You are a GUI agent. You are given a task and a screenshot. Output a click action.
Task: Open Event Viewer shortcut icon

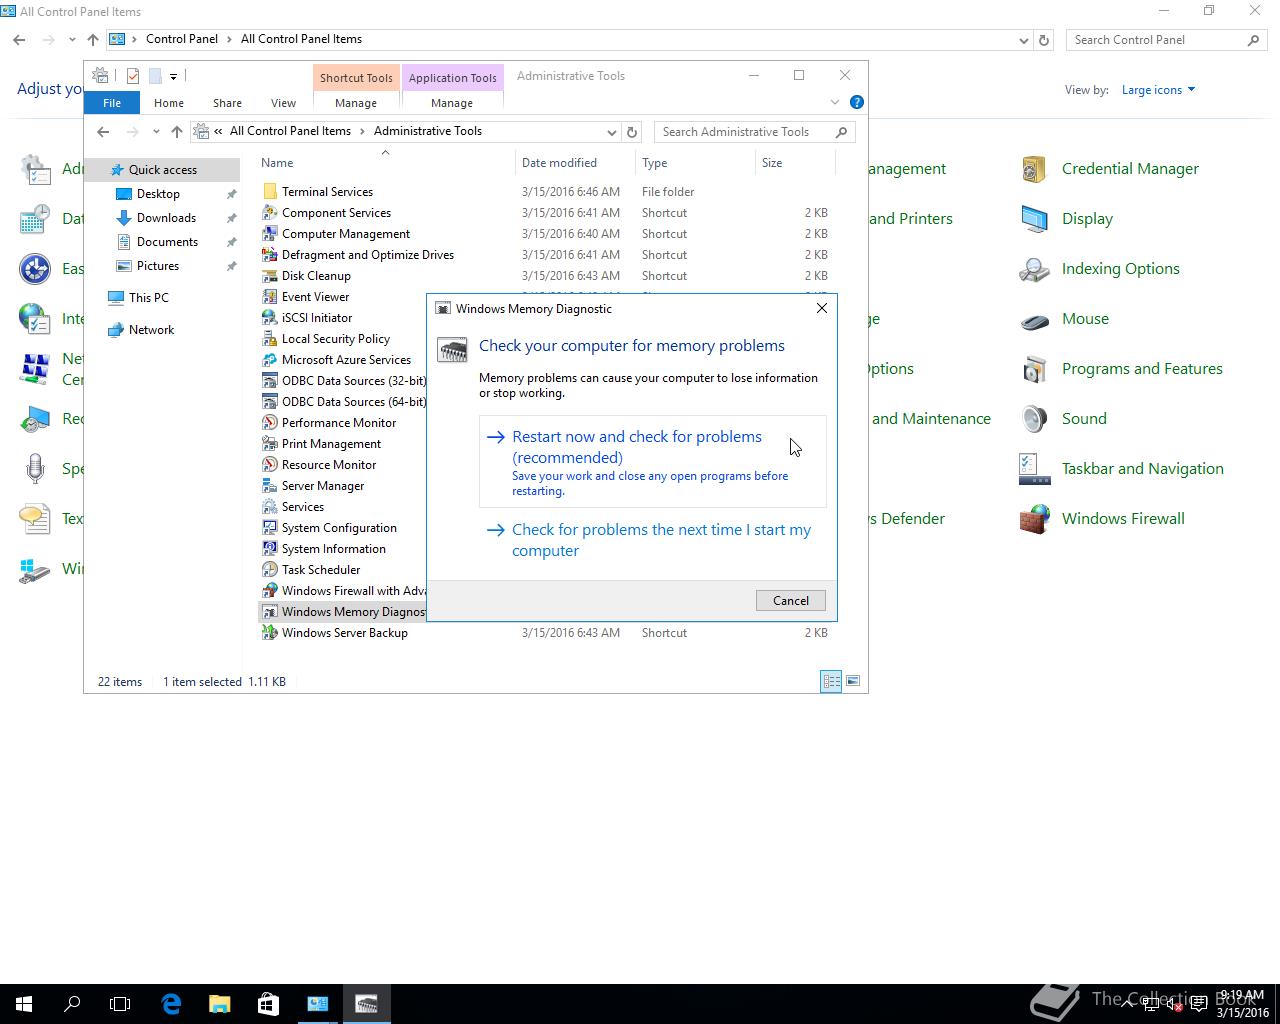point(269,297)
